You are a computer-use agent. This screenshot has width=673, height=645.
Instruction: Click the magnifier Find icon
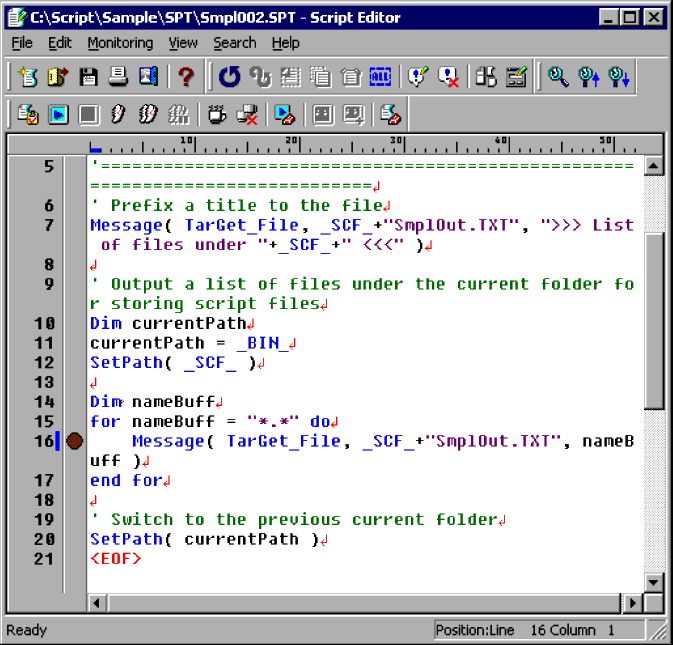(x=558, y=77)
